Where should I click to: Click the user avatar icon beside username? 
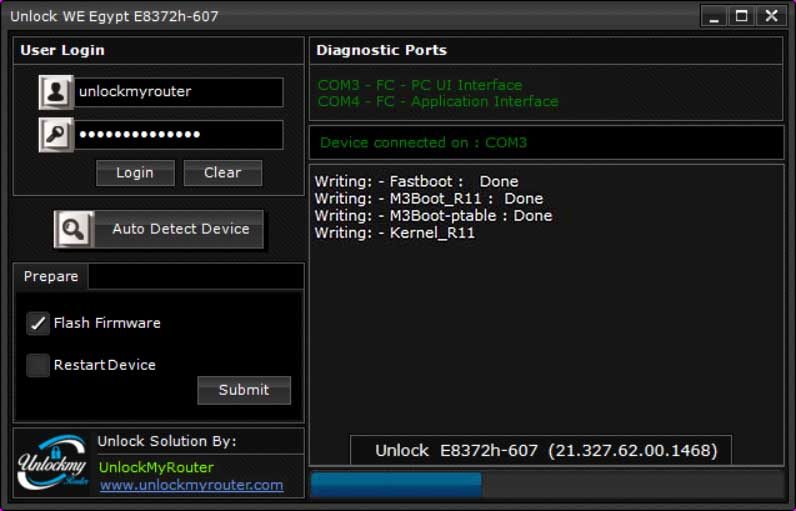(x=56, y=92)
